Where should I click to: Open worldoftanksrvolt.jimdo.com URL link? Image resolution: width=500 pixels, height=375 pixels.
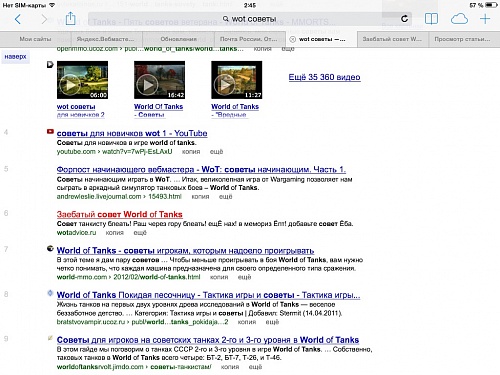pos(134,367)
